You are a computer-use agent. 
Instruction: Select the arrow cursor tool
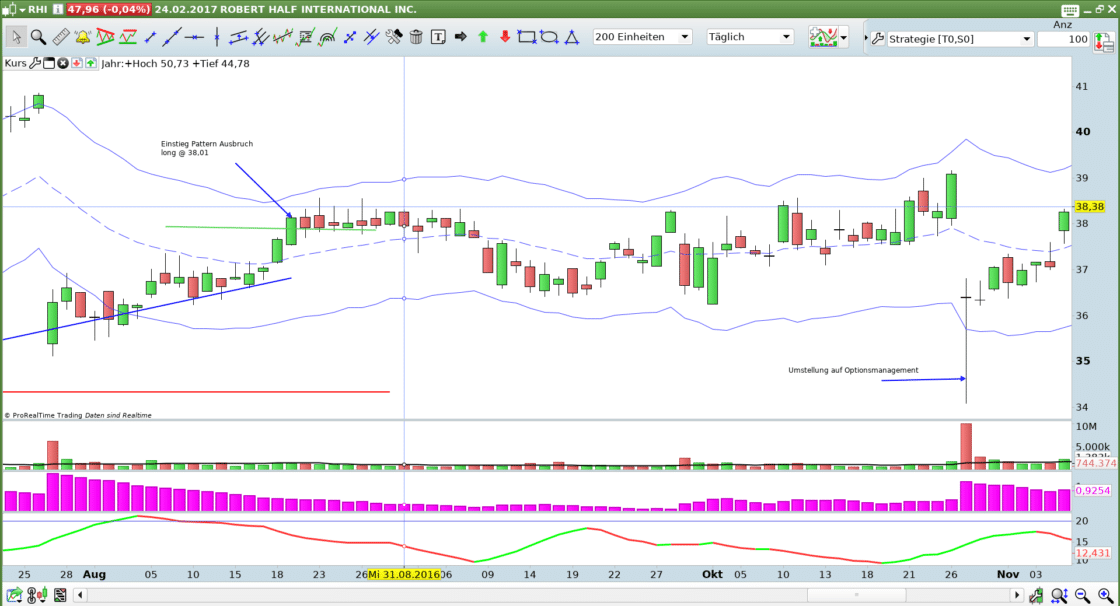pos(16,37)
